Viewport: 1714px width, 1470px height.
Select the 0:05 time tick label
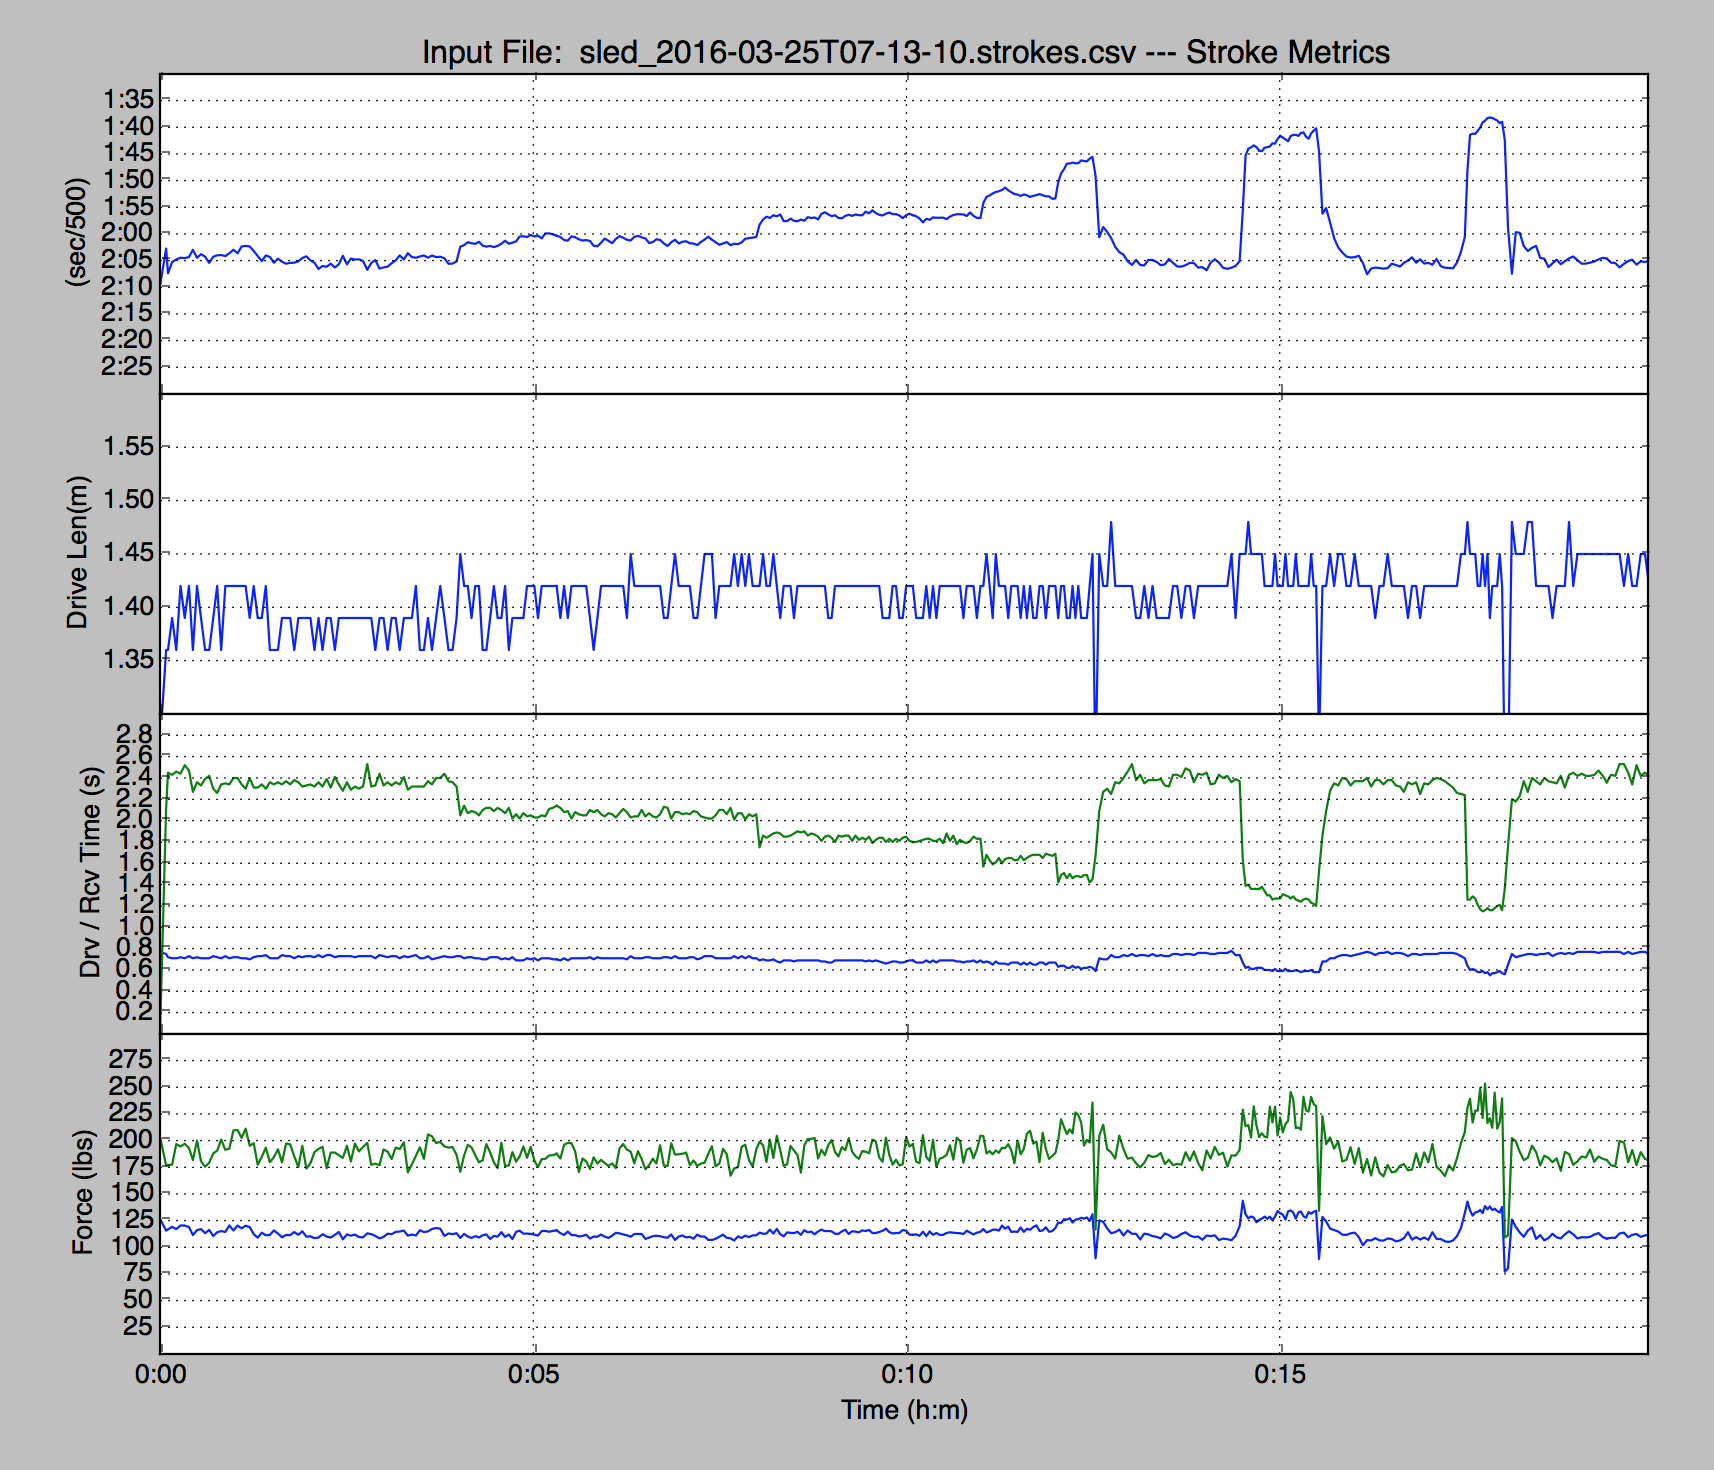[534, 1374]
